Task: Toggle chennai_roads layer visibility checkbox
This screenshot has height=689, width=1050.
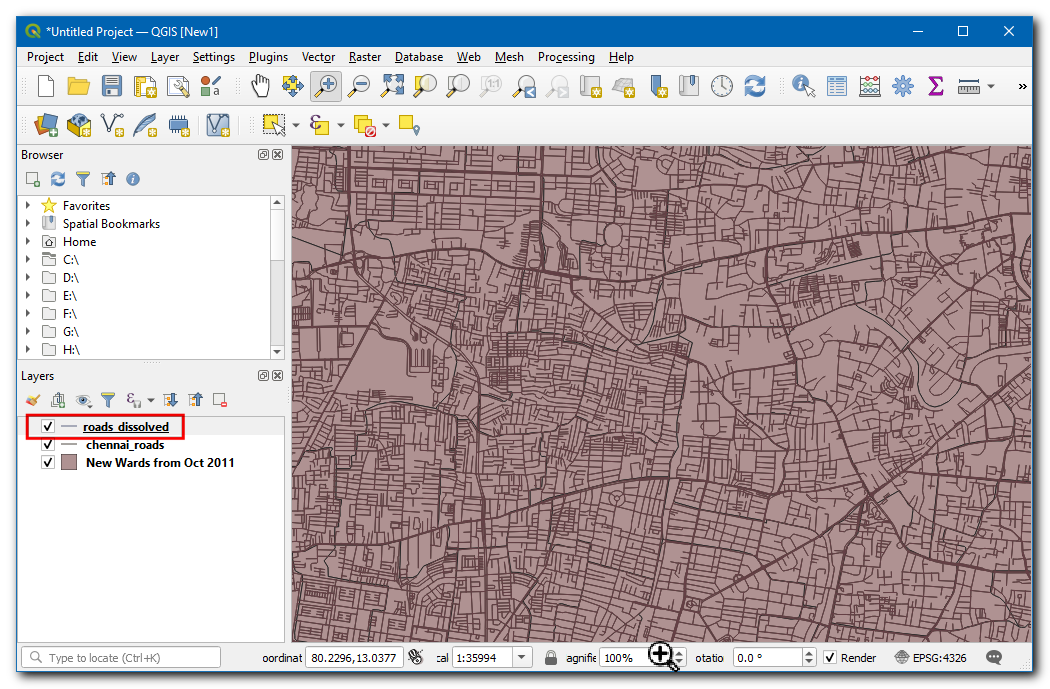Action: (48, 445)
